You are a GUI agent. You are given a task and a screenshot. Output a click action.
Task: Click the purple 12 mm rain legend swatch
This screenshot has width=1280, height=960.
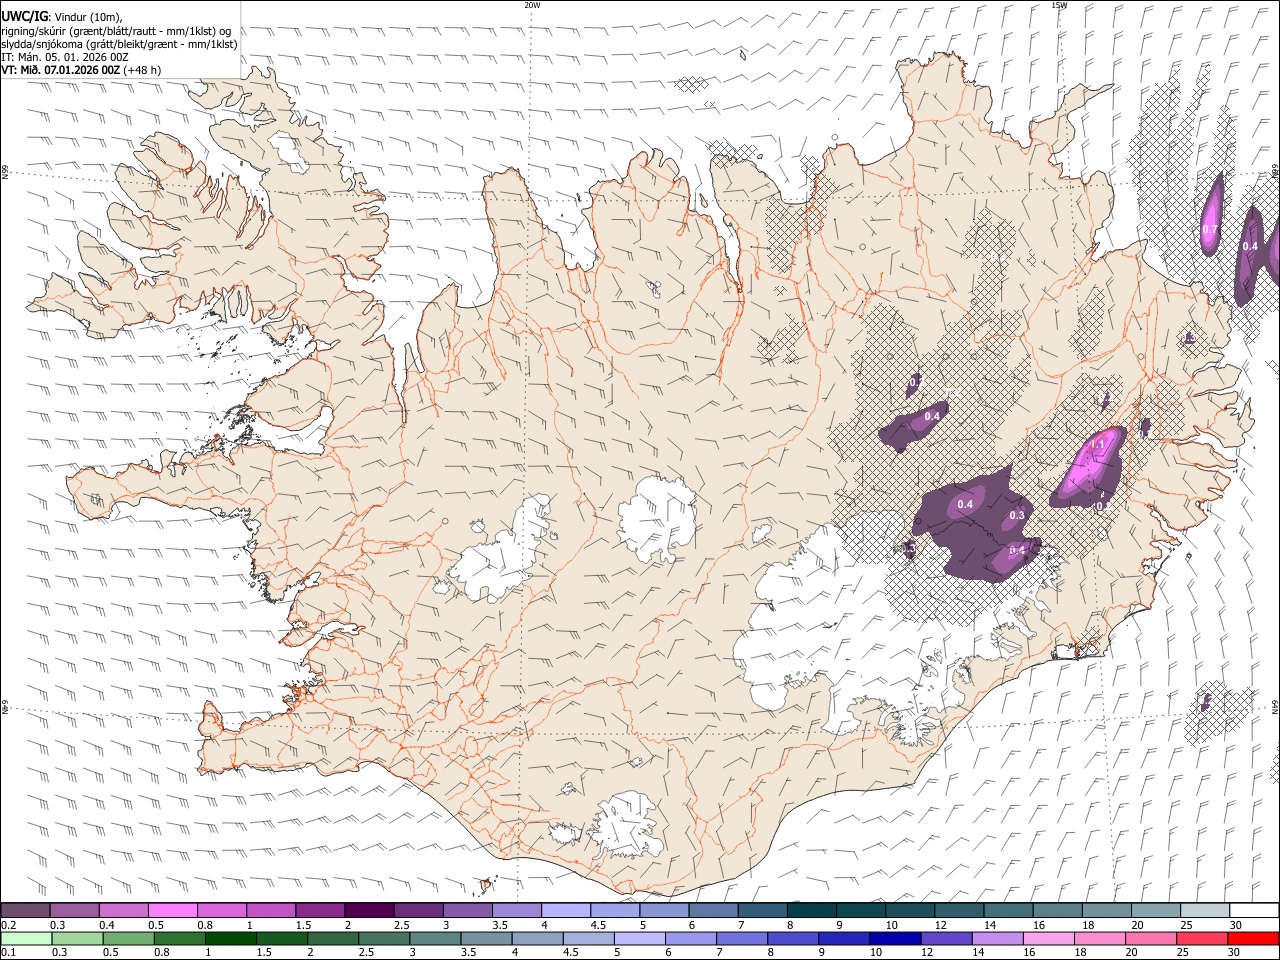(x=945, y=938)
